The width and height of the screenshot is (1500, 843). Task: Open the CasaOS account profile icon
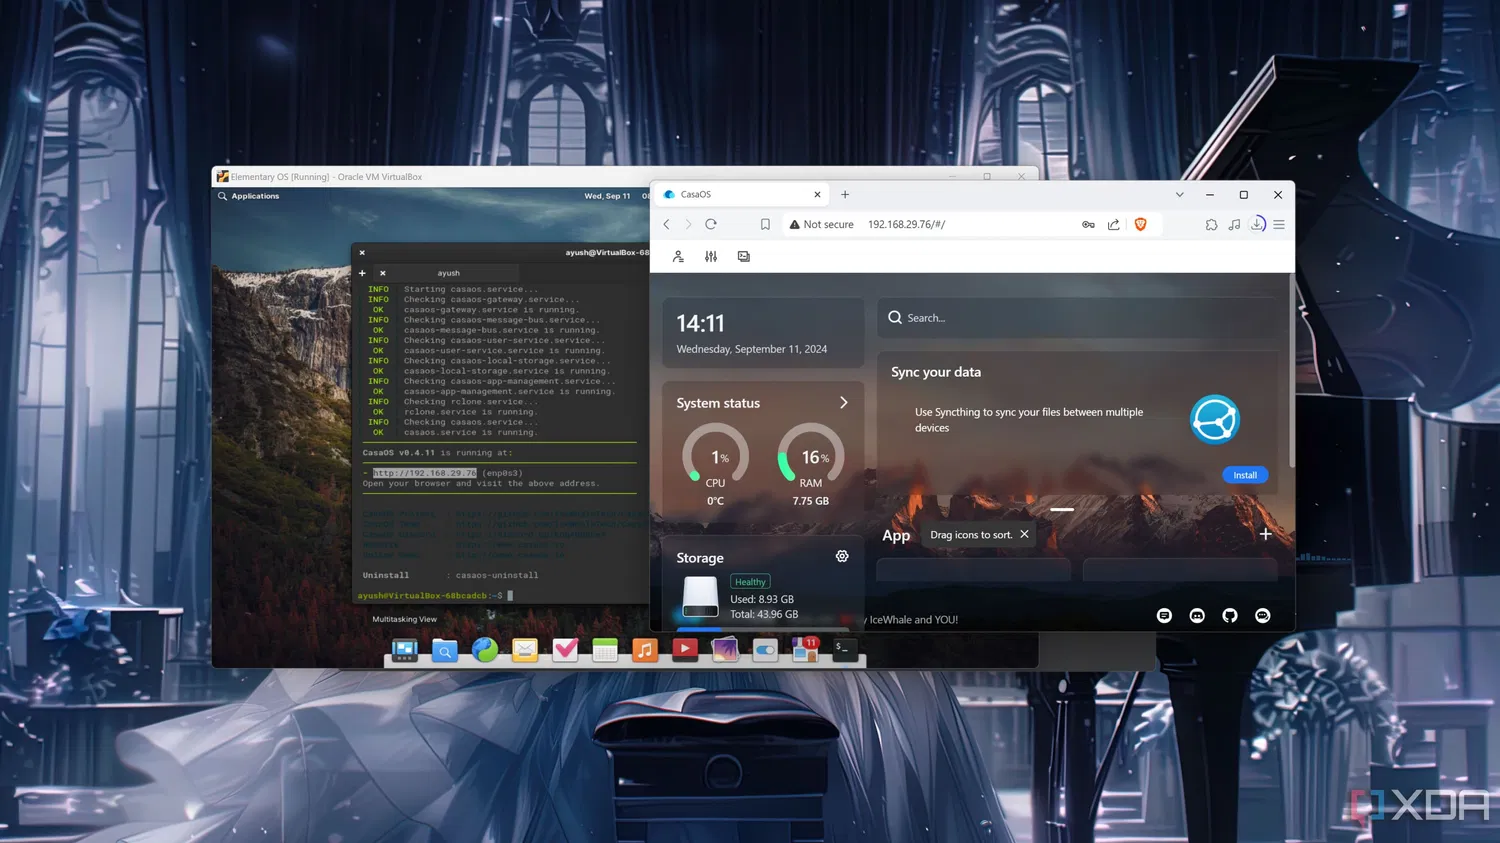point(678,257)
